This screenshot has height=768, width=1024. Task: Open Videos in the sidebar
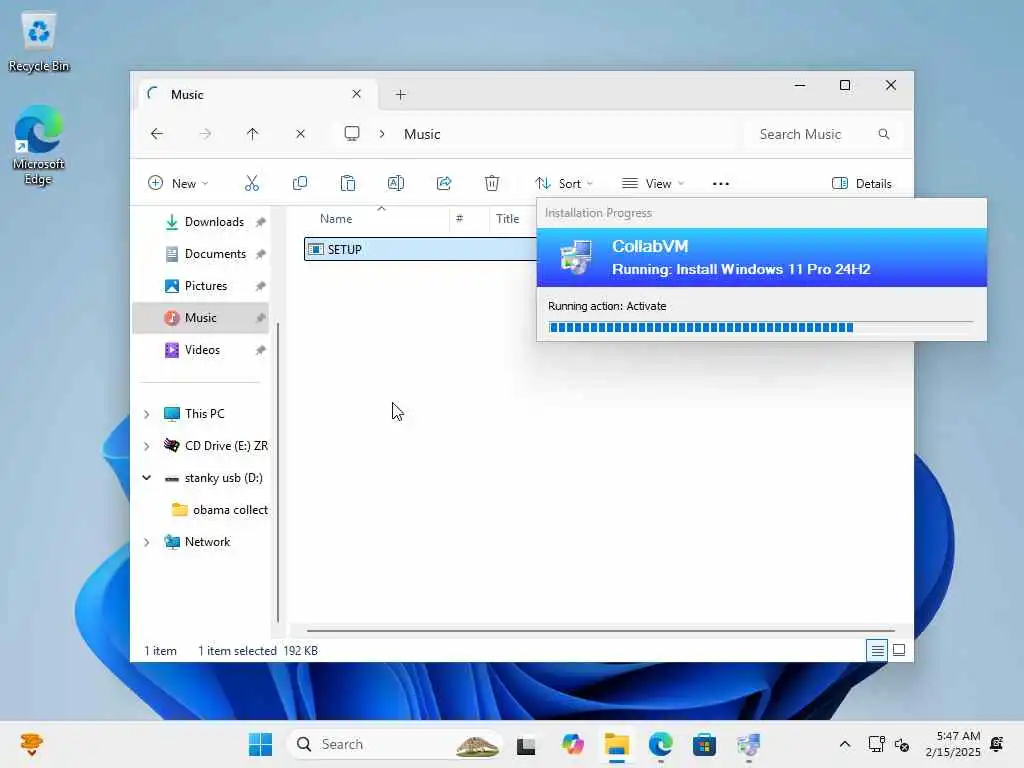[x=202, y=350]
